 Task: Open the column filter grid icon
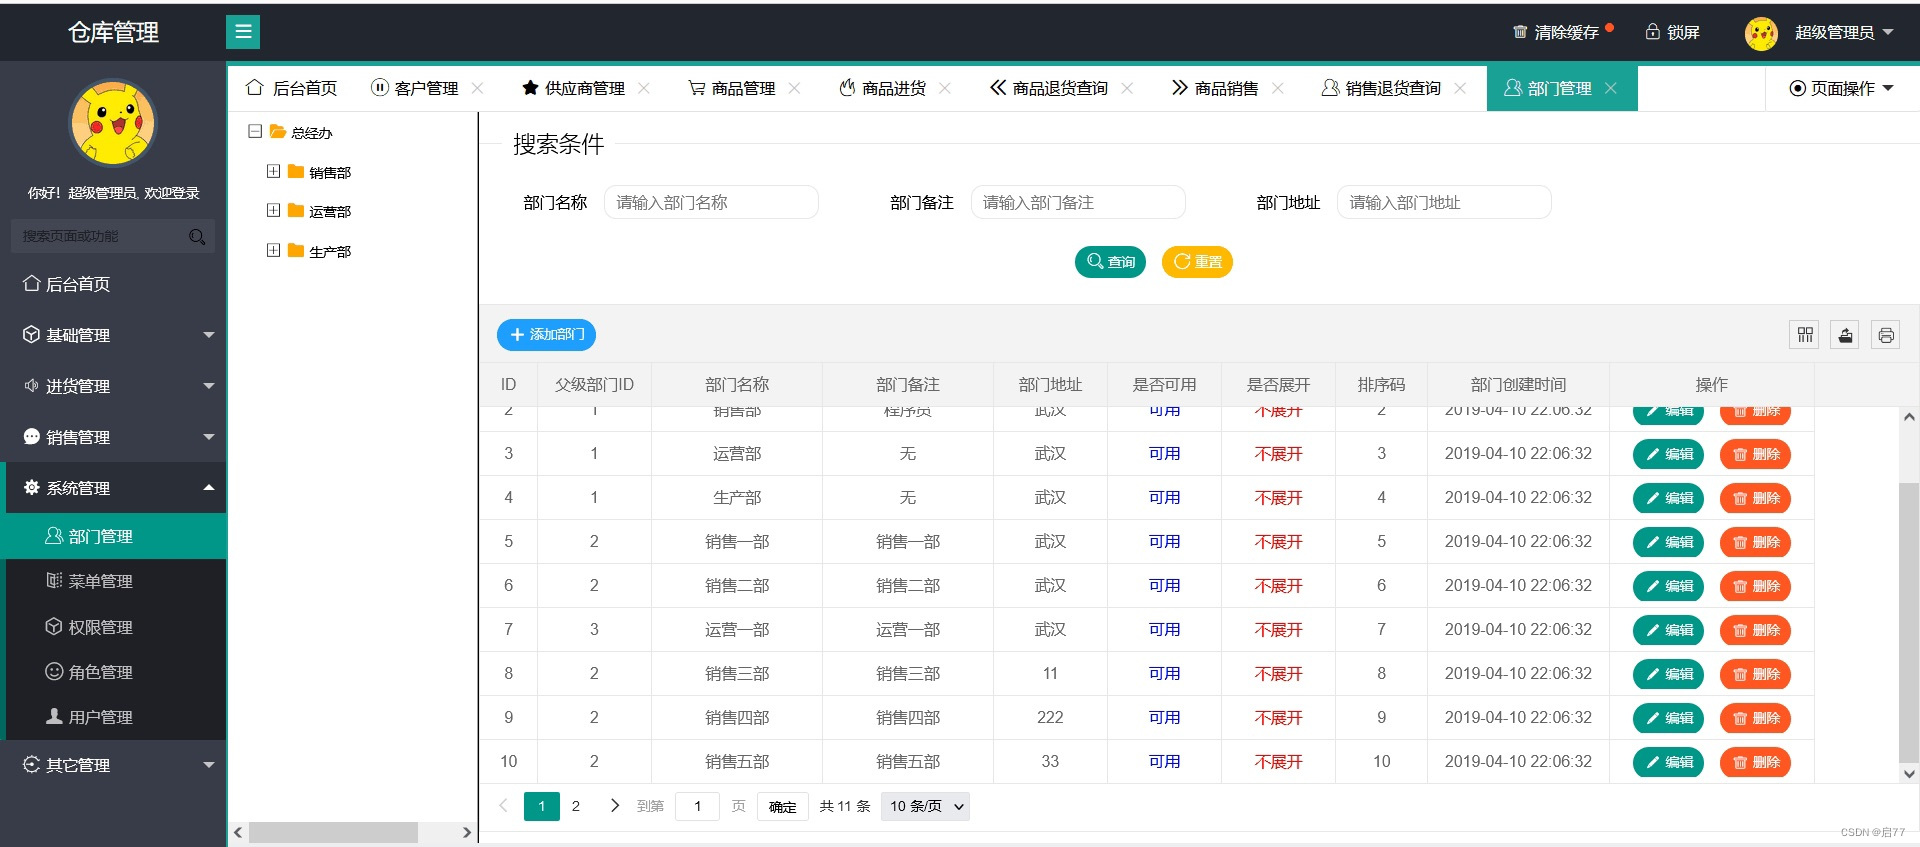coord(1805,335)
